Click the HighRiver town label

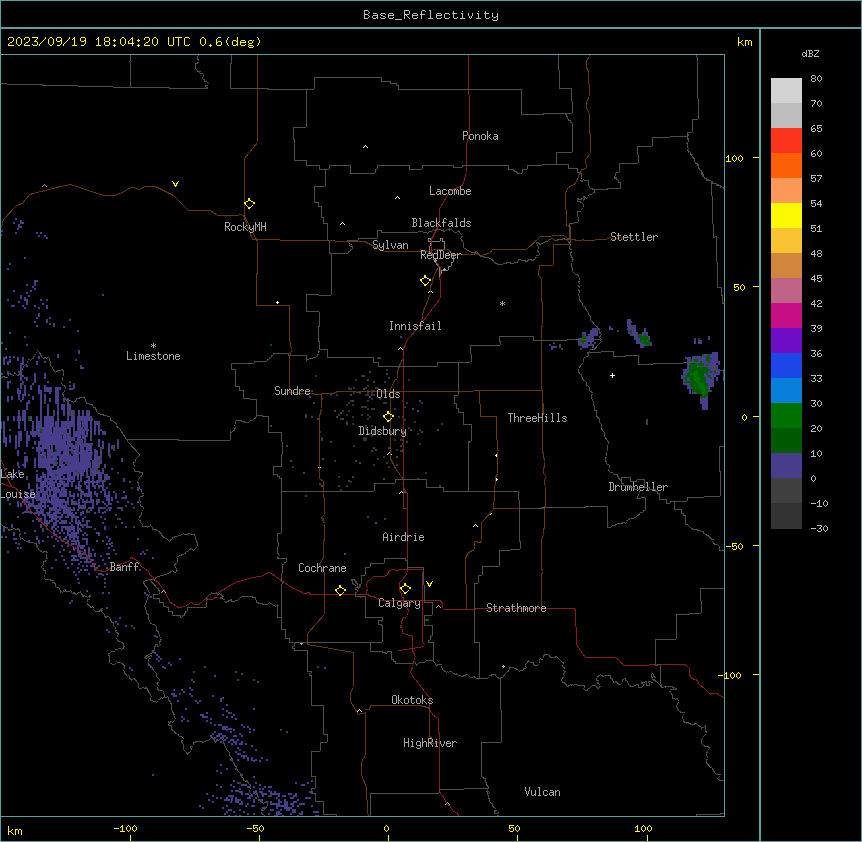click(x=430, y=743)
